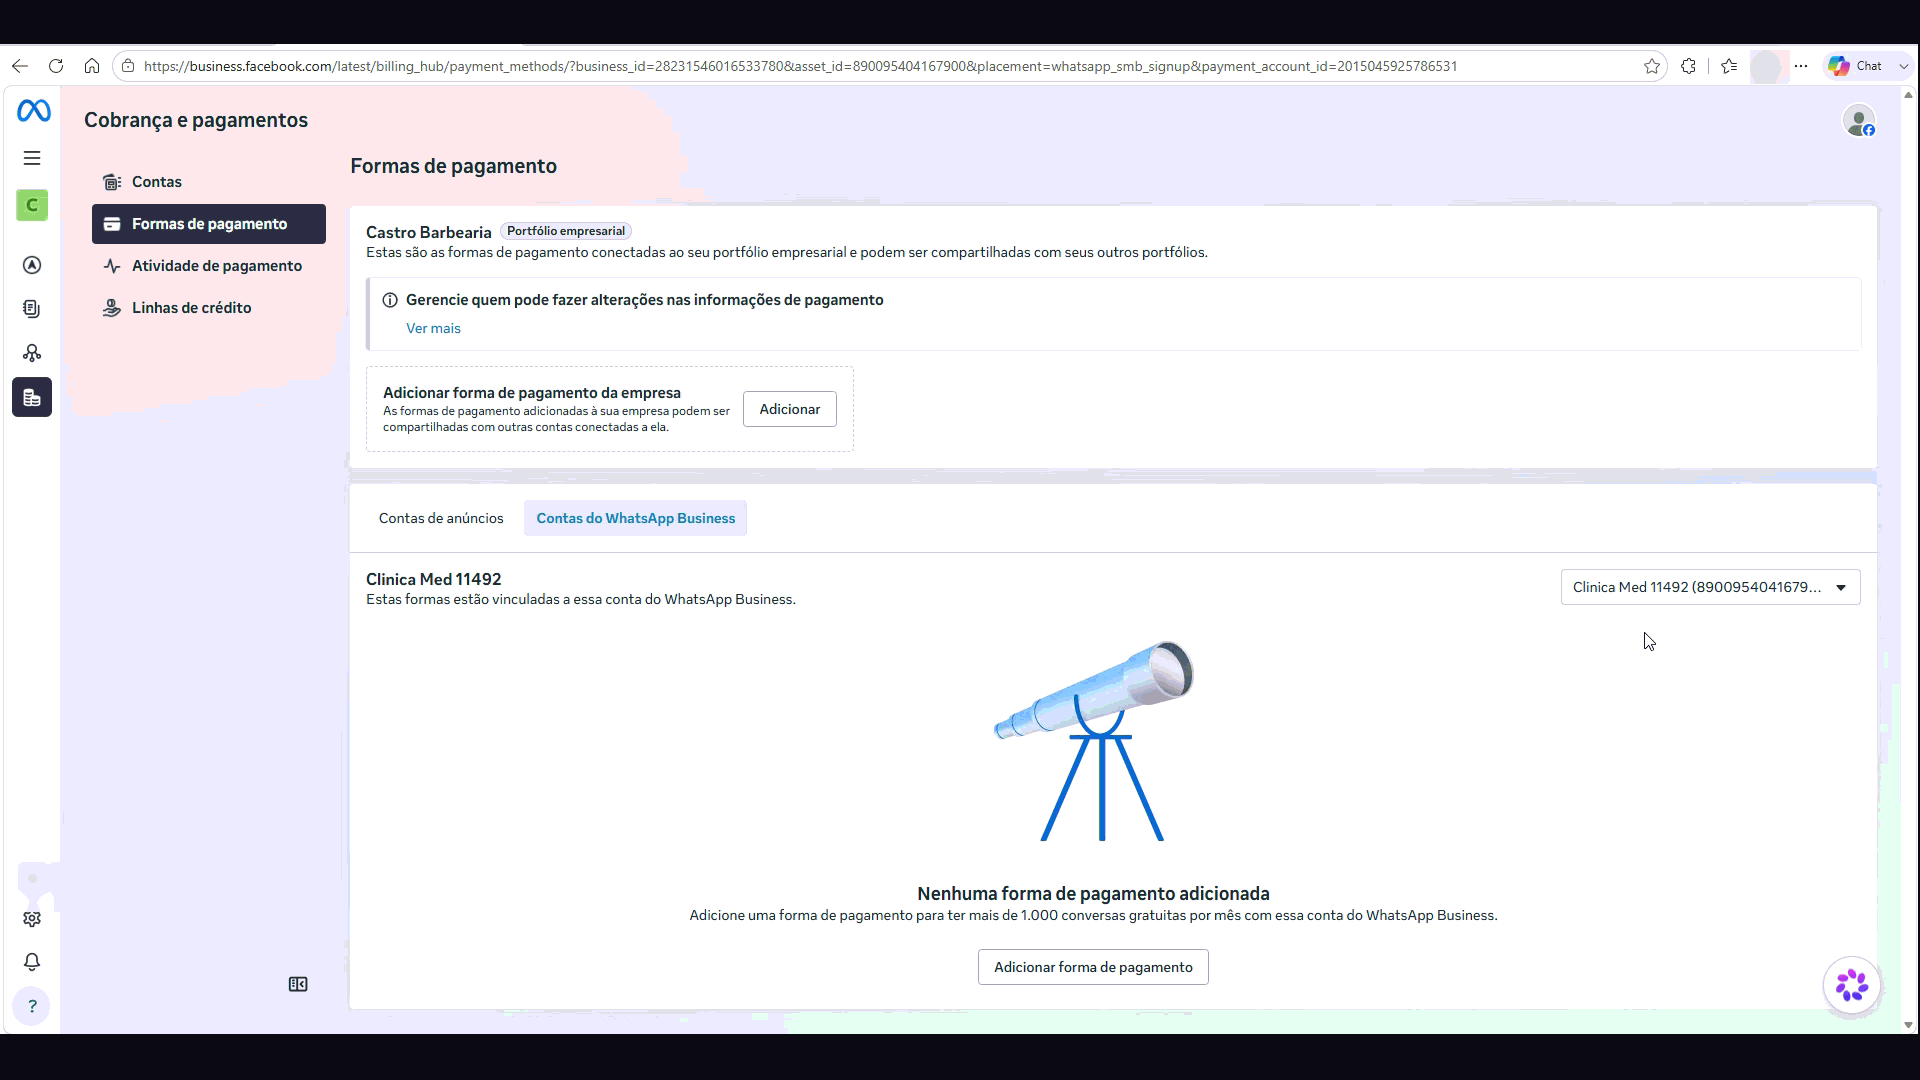Viewport: 1920px width, 1080px height.
Task: Open the billing icon highlighted in left rail
Action: pyautogui.click(x=32, y=397)
